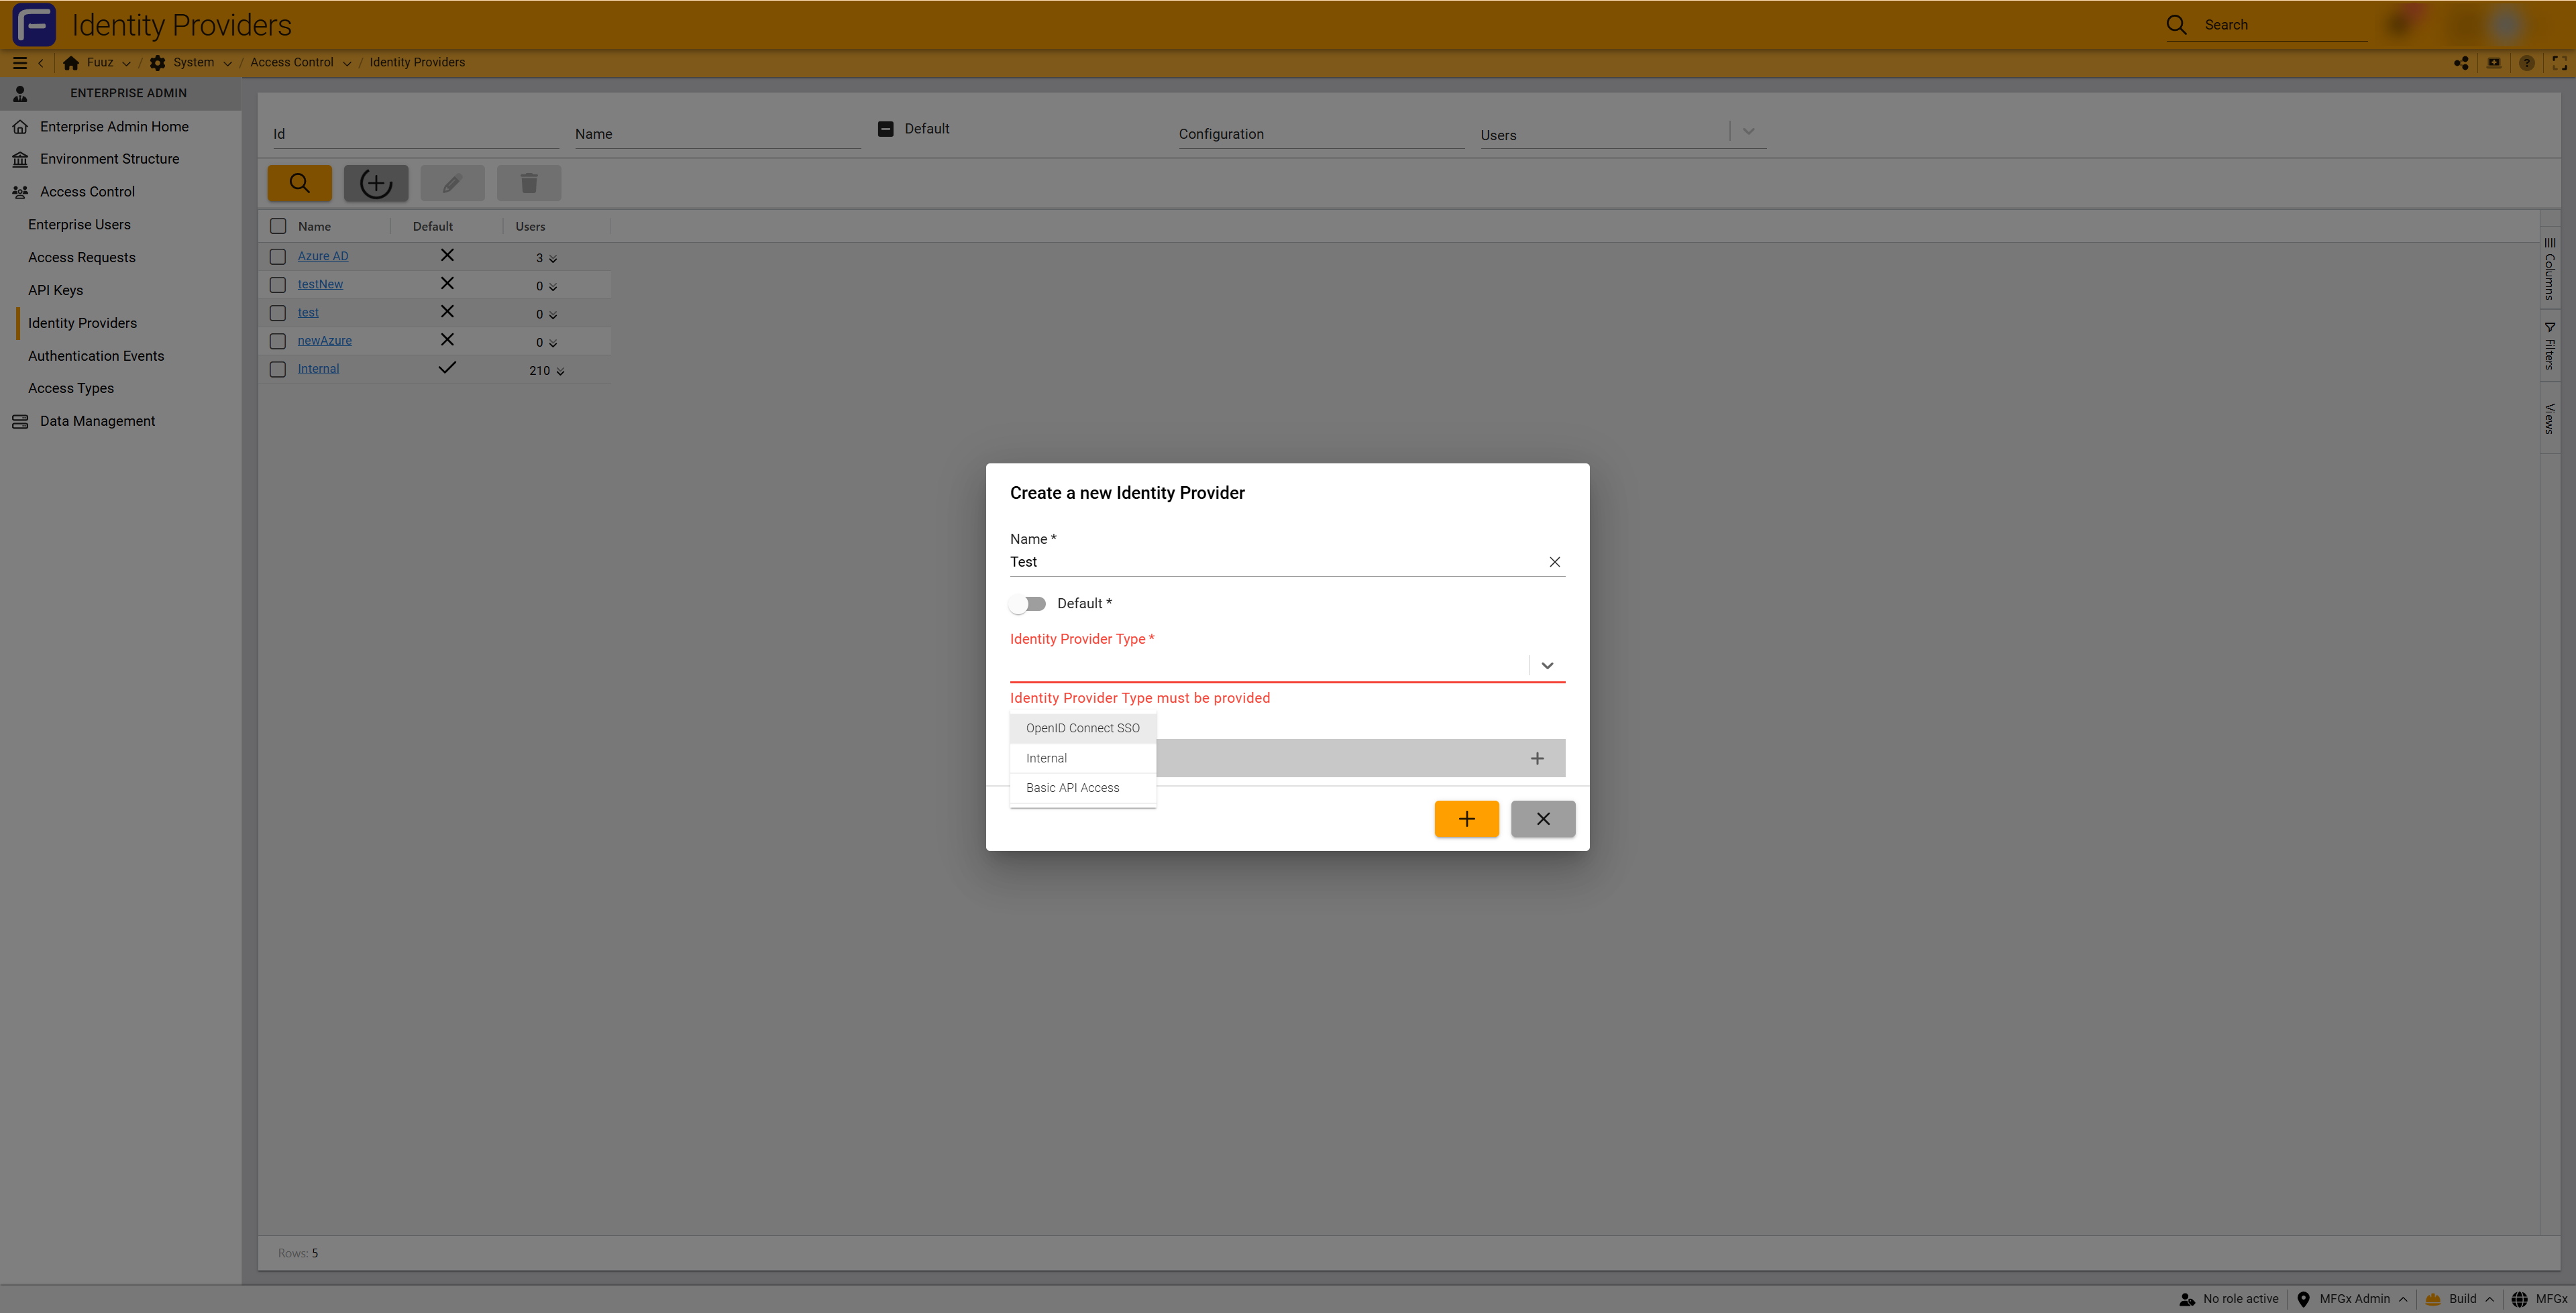Click the edit pencil button
Image resolution: width=2576 pixels, height=1313 pixels.
tap(452, 183)
